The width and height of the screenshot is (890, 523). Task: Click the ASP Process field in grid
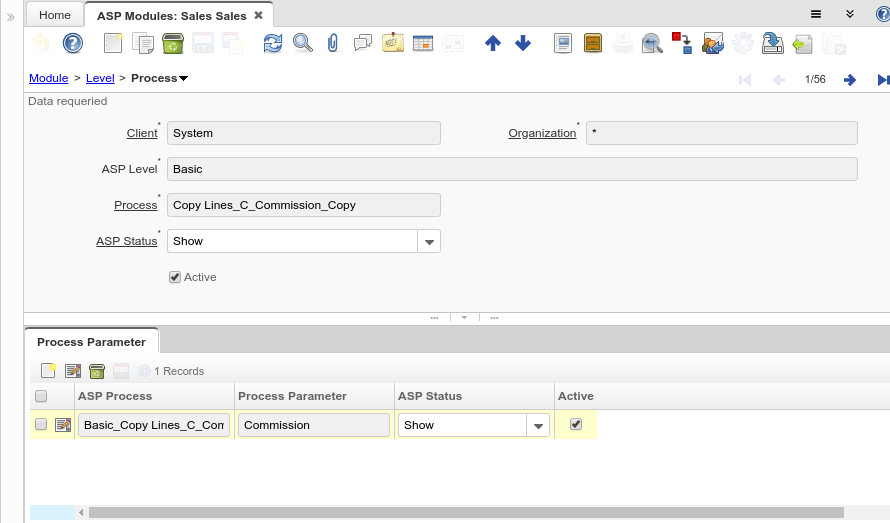coord(154,425)
